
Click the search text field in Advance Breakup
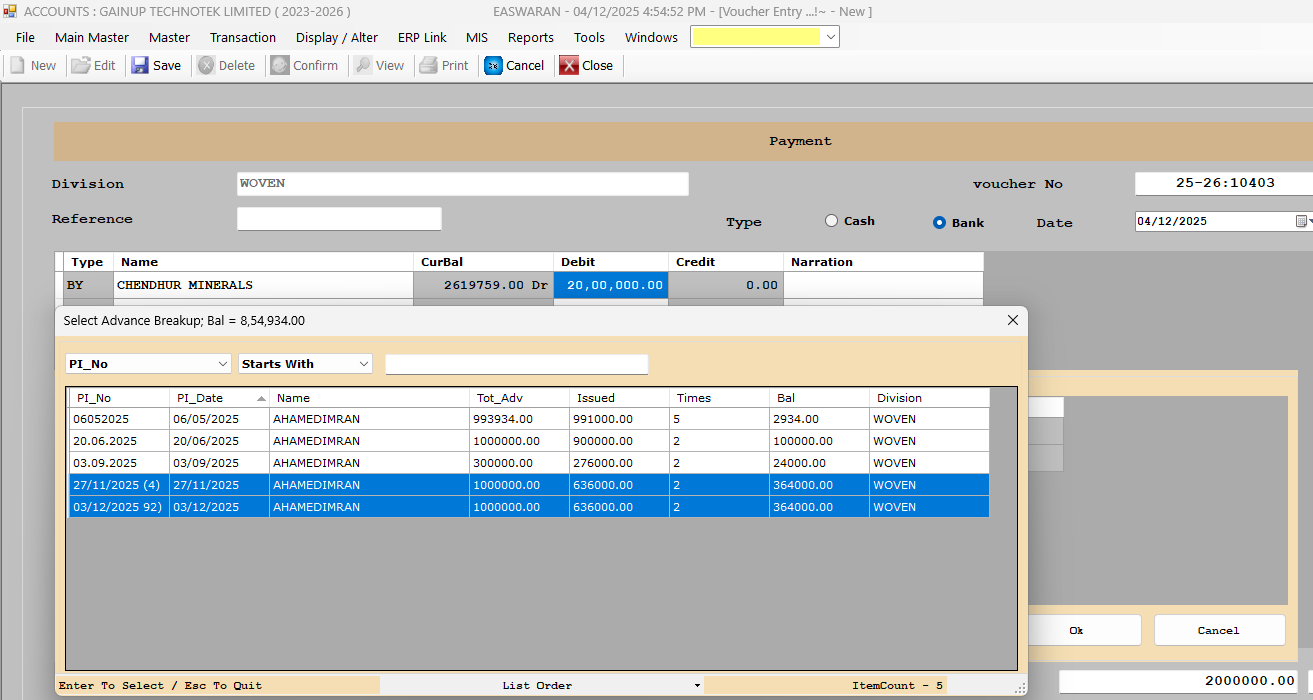coord(516,364)
